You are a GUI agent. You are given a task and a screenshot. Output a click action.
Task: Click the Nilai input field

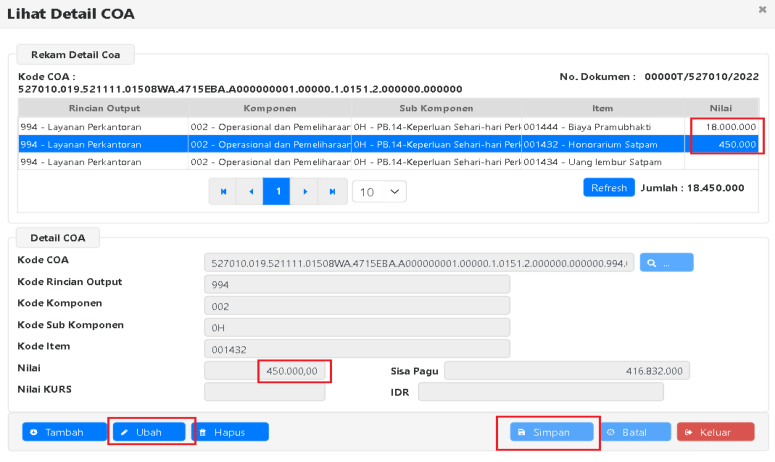coord(265,371)
